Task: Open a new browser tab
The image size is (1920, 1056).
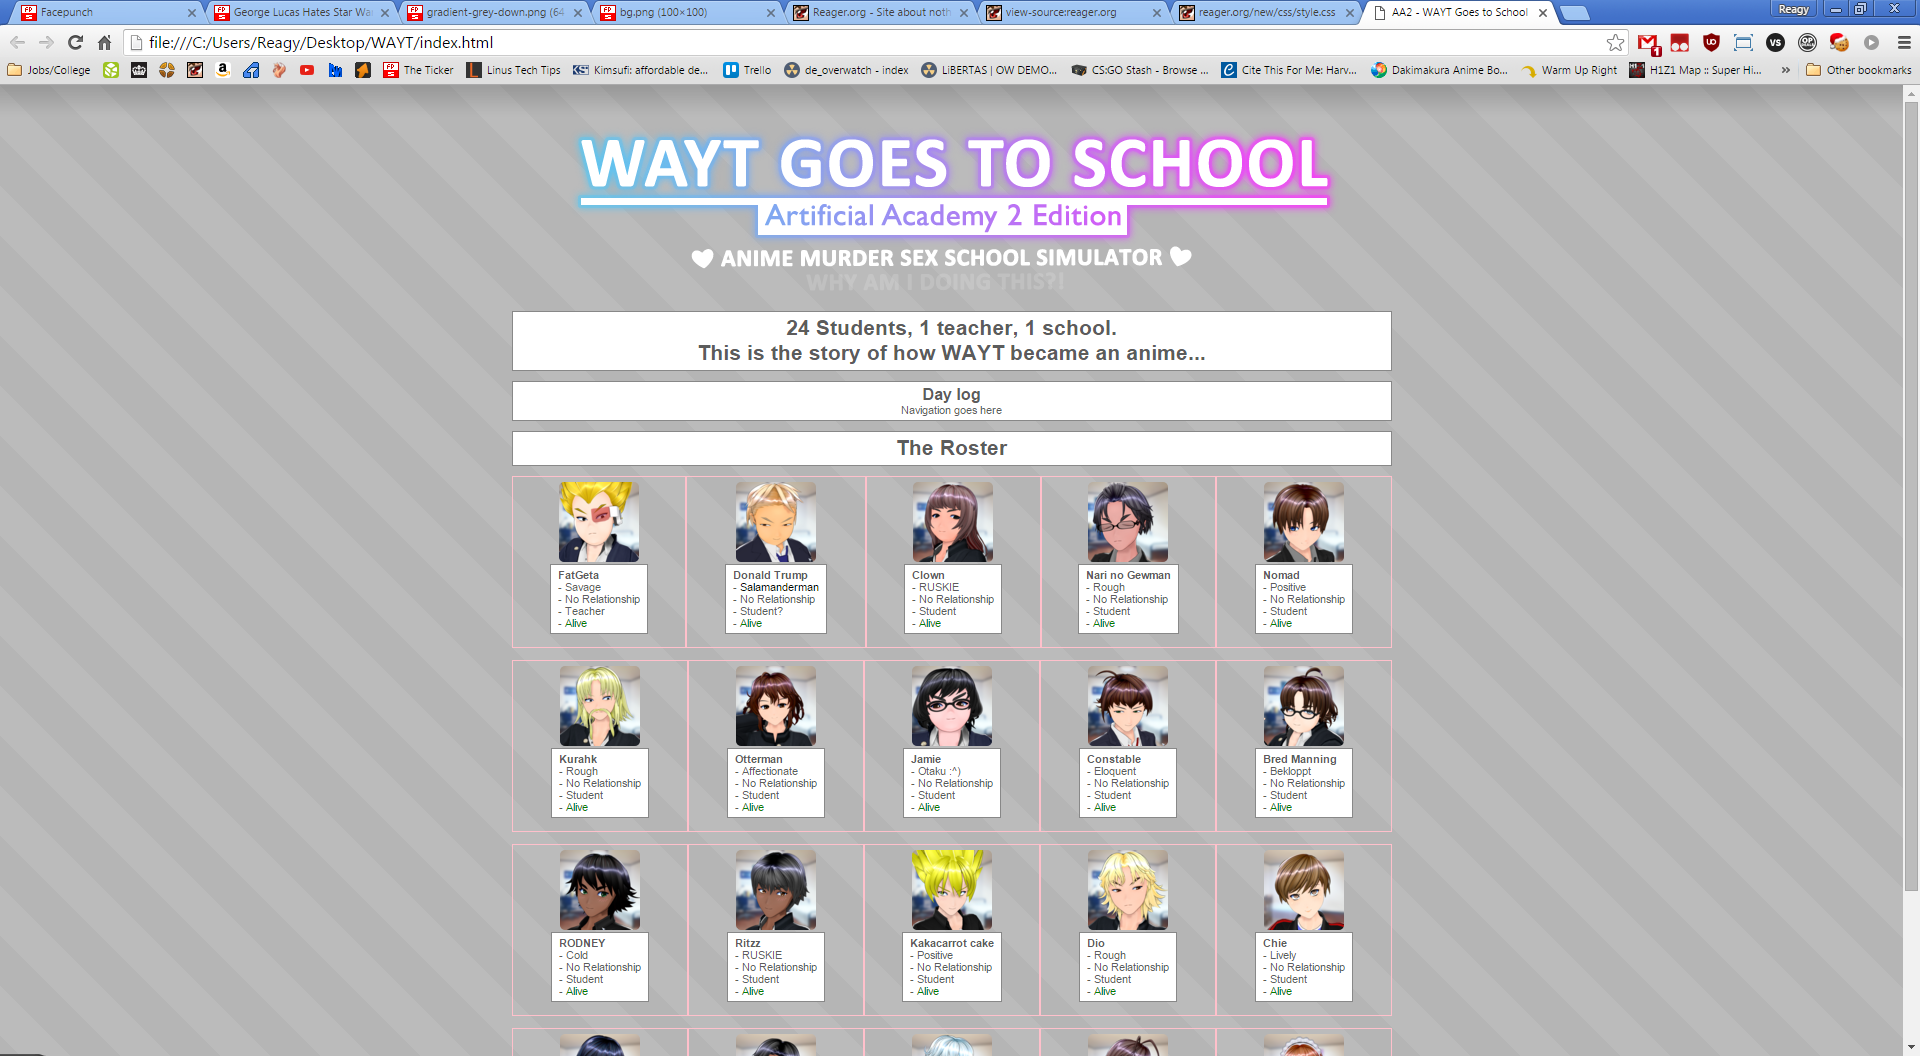Action: [x=1574, y=13]
